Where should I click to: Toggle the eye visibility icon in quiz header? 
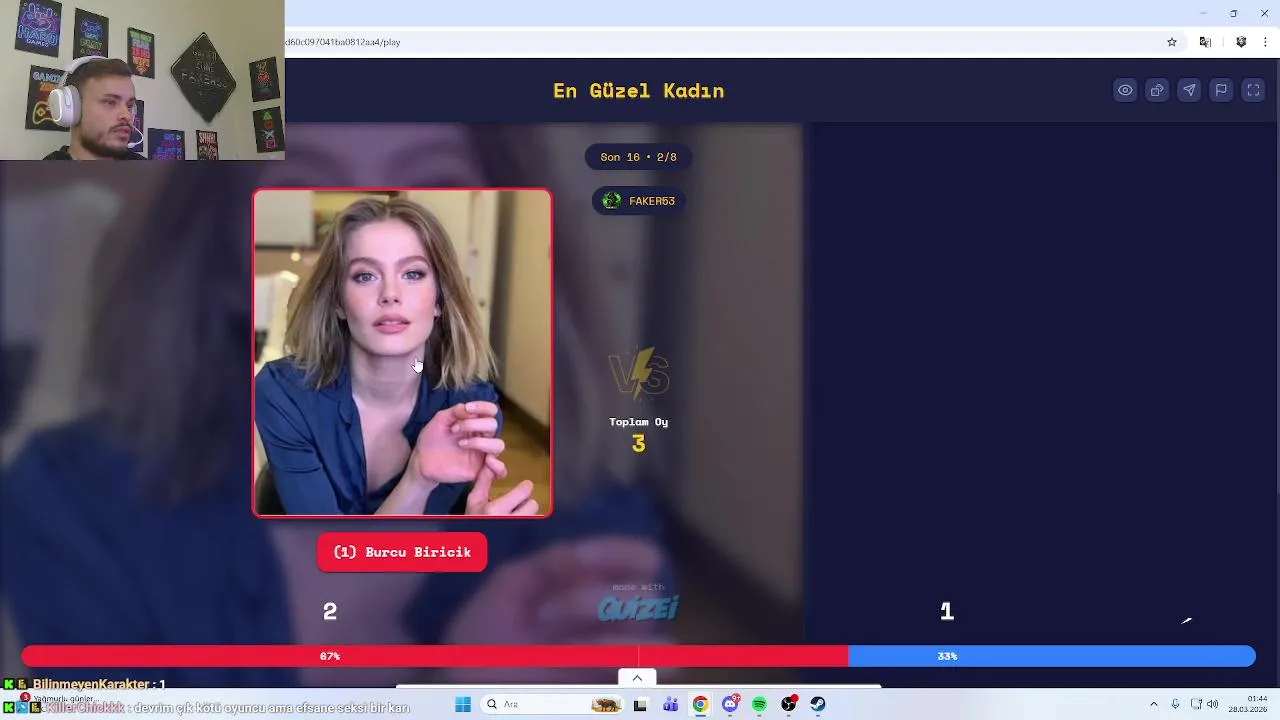1125,90
